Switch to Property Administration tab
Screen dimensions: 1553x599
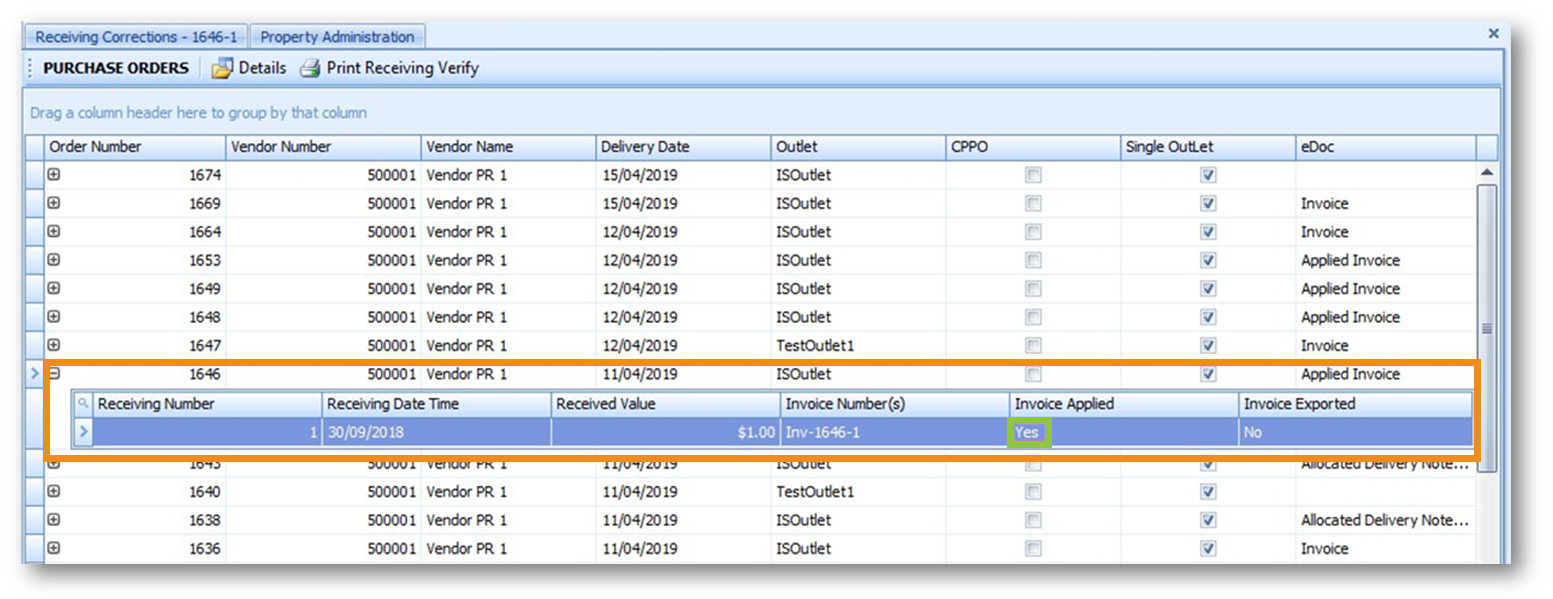pyautogui.click(x=337, y=37)
